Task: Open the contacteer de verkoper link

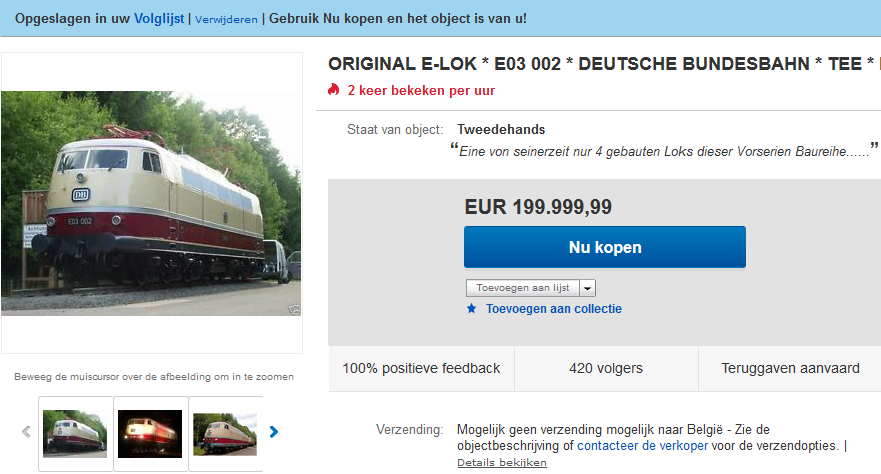Action: tap(642, 446)
